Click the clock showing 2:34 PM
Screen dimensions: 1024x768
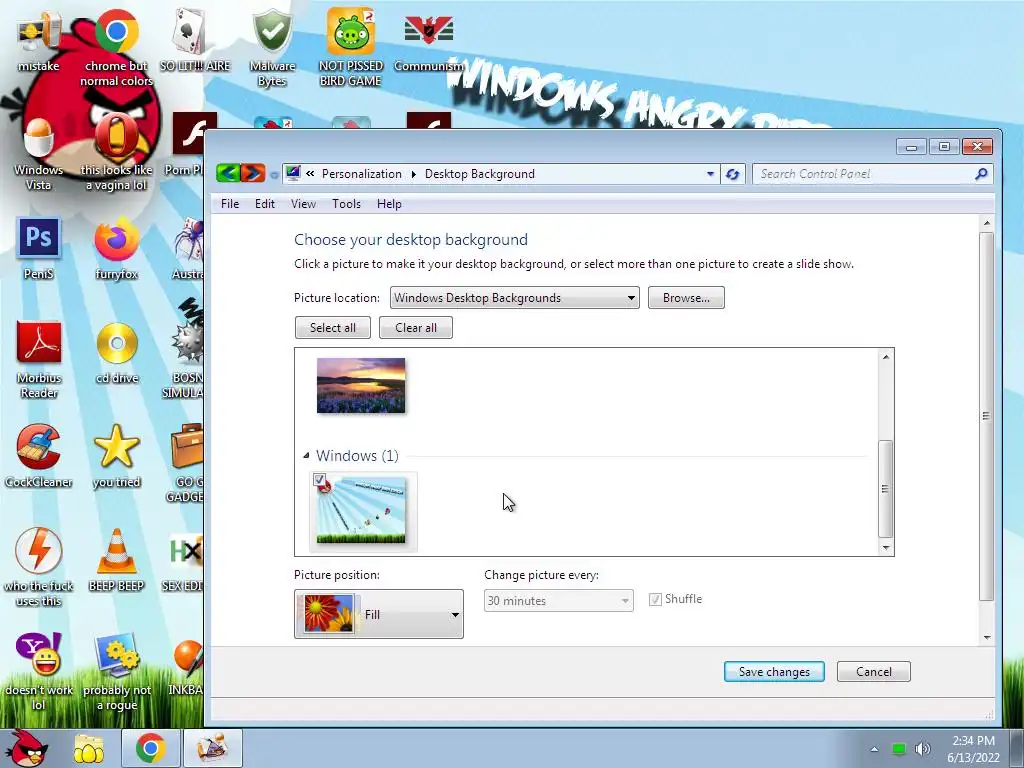click(973, 741)
